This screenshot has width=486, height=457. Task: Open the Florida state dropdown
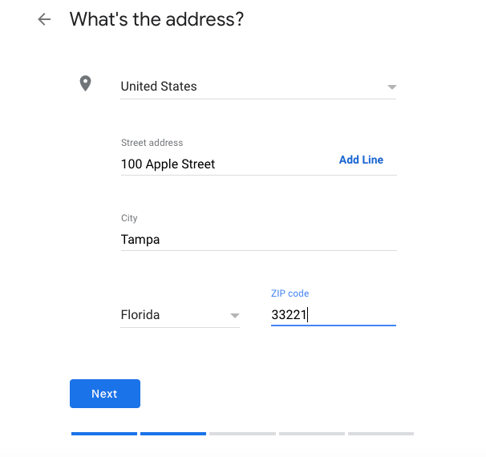(180, 315)
